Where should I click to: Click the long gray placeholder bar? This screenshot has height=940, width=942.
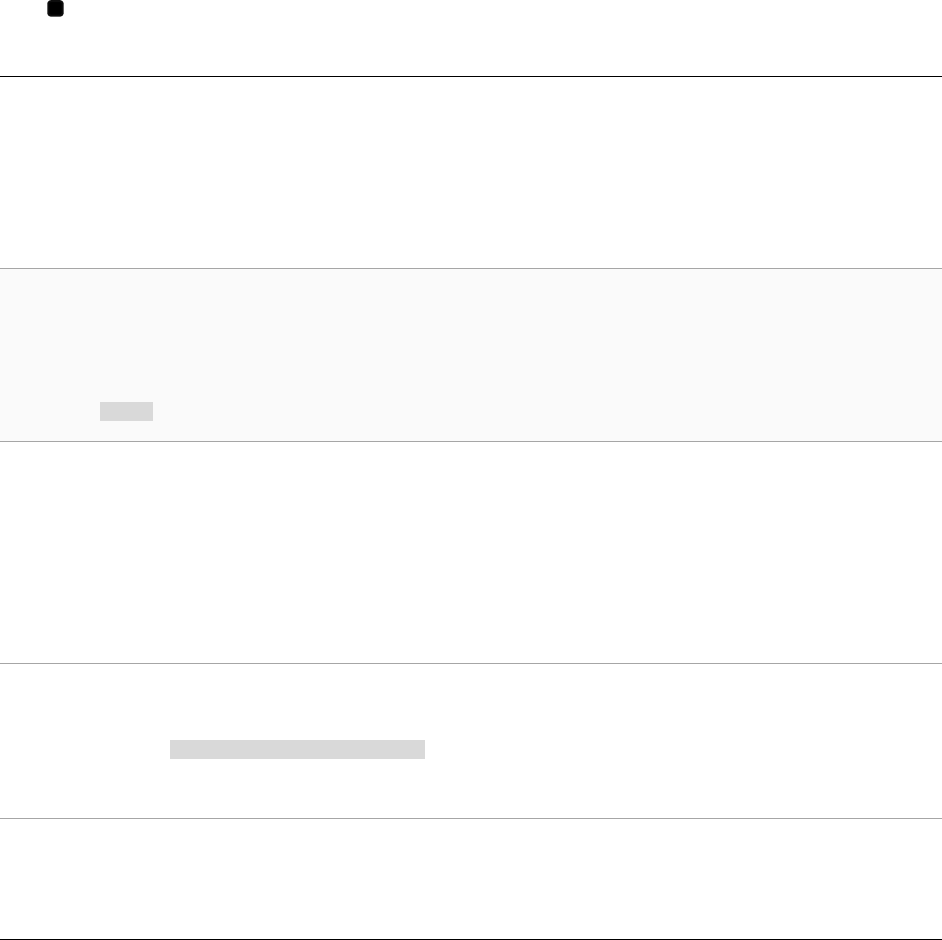pyautogui.click(x=297, y=750)
